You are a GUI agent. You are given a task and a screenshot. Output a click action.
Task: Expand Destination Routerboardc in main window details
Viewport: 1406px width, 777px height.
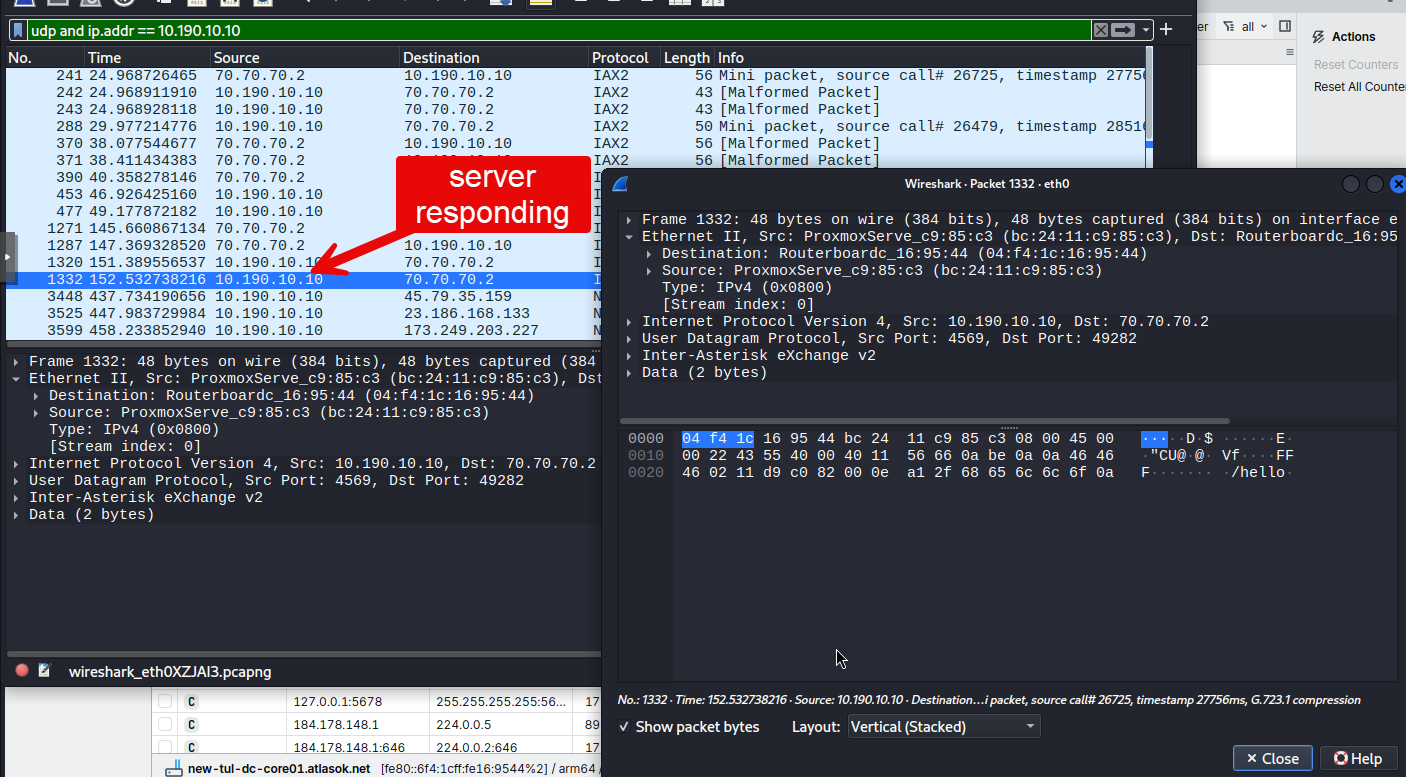click(x=36, y=396)
